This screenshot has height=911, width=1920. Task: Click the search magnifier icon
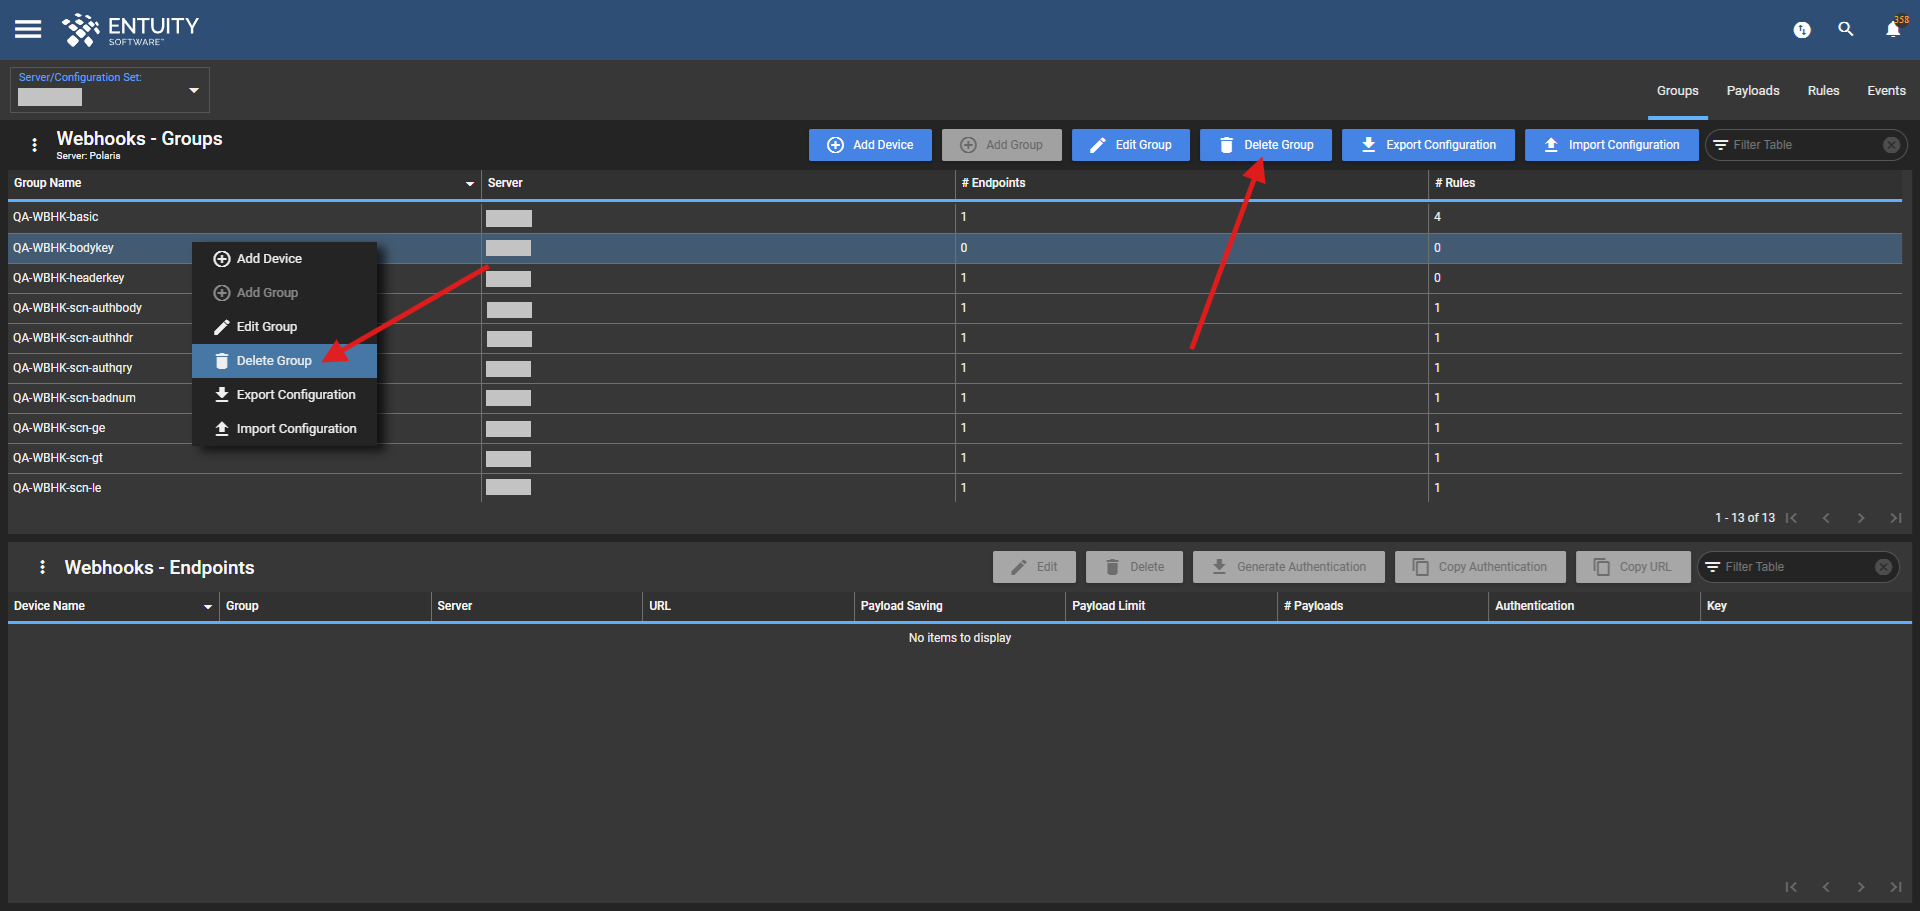tap(1846, 29)
